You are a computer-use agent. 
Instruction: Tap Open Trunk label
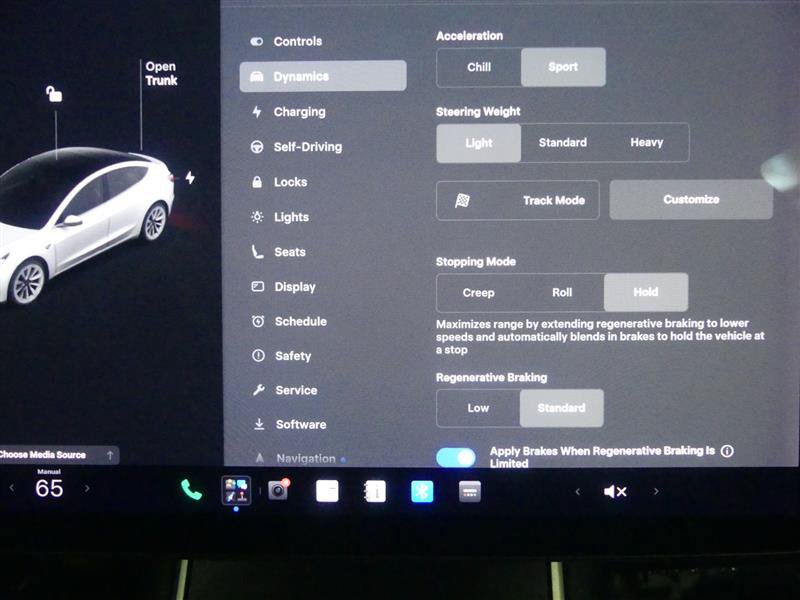click(161, 73)
